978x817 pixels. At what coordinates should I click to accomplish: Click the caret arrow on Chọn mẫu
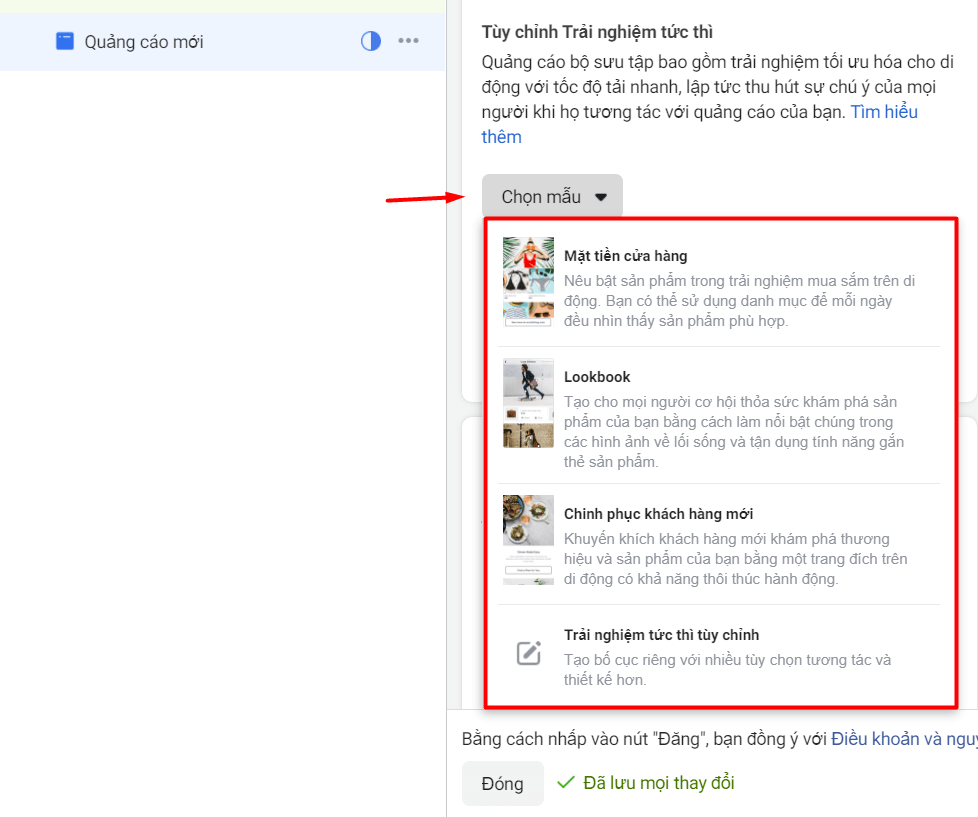coord(601,198)
